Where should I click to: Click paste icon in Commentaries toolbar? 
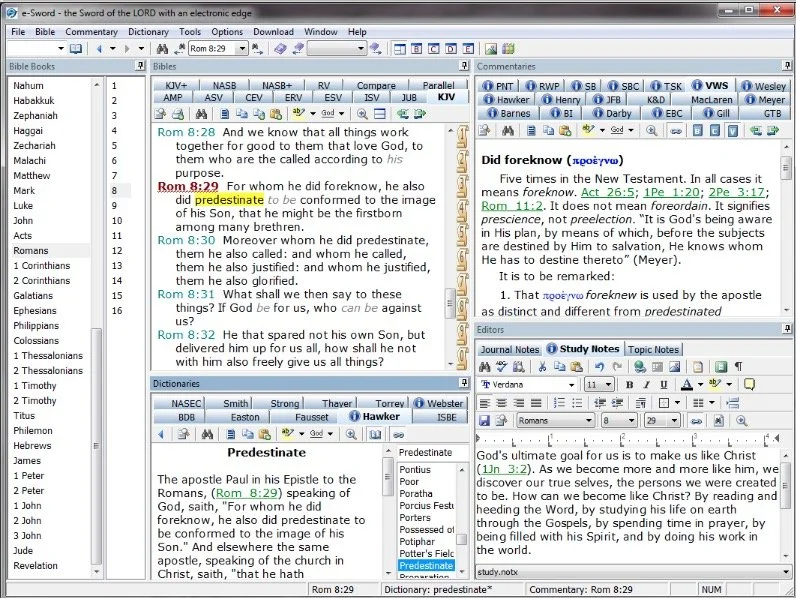click(x=565, y=131)
